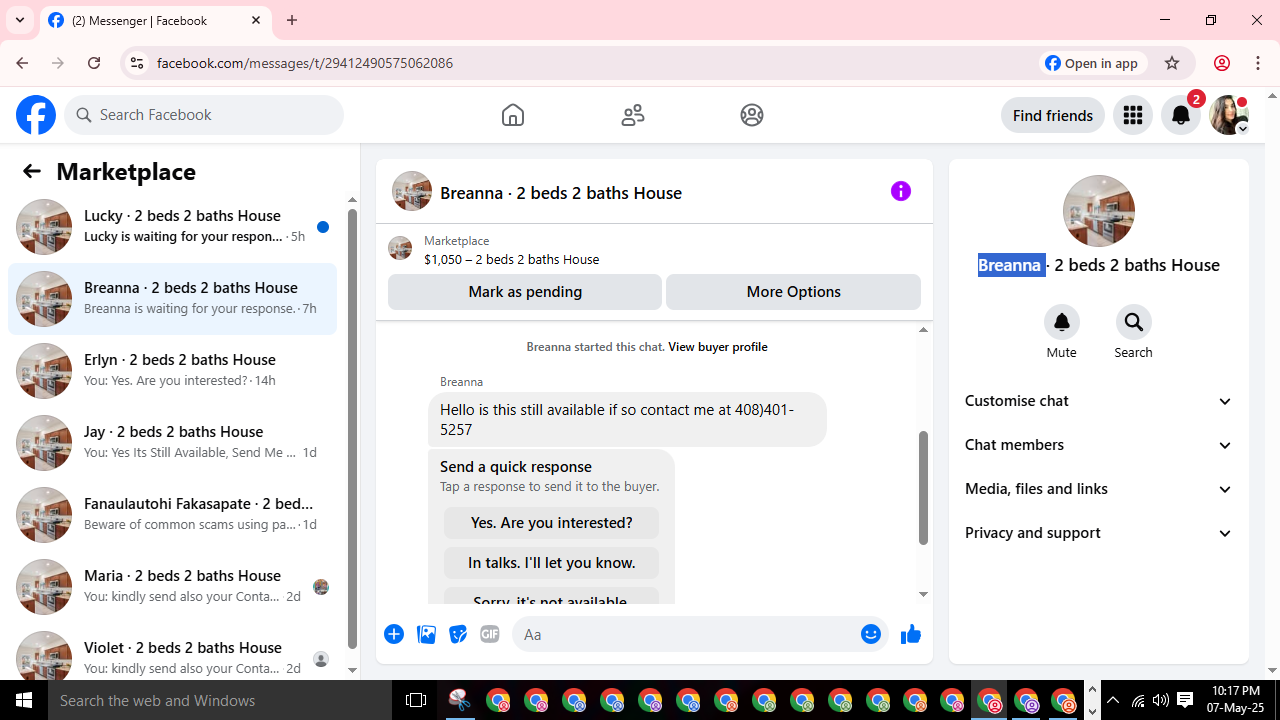The image size is (1280, 720).
Task: Open conversation information purple icon
Action: 901,191
